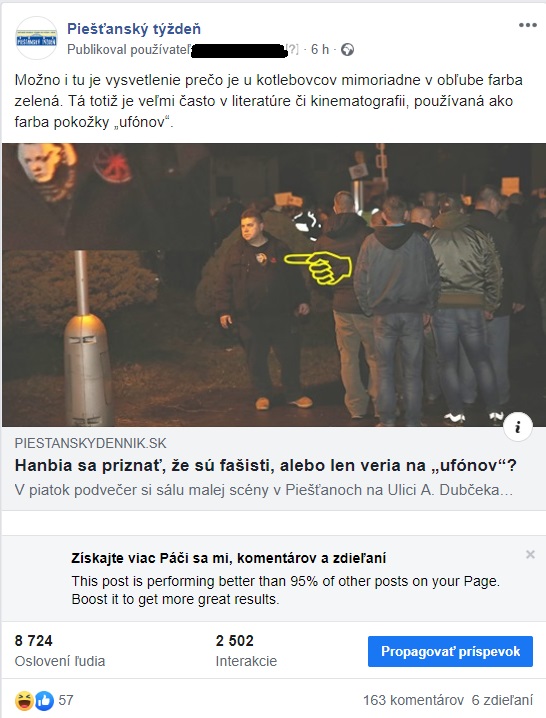546x718 pixels.
Task: Click the question mark next to publisher name
Action: point(292,49)
